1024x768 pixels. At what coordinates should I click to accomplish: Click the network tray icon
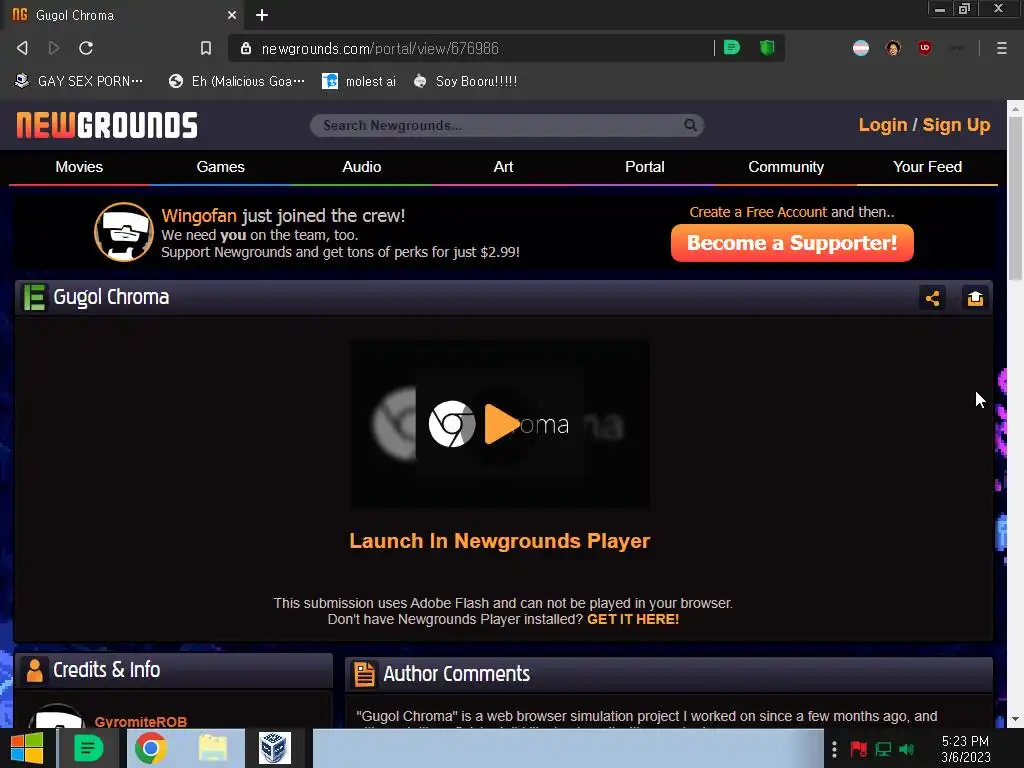click(883, 749)
